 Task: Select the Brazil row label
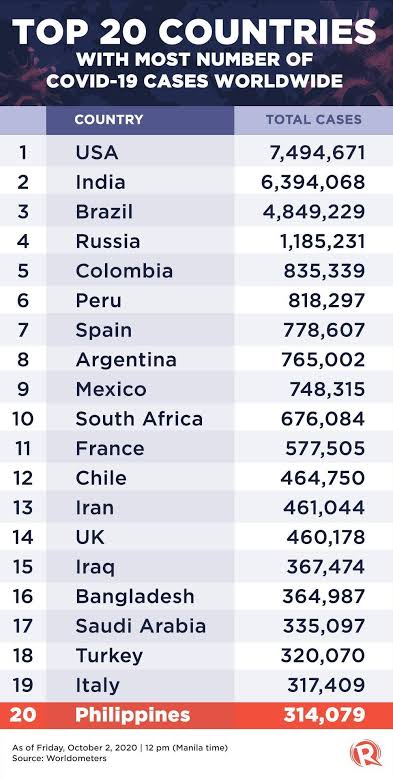[104, 212]
